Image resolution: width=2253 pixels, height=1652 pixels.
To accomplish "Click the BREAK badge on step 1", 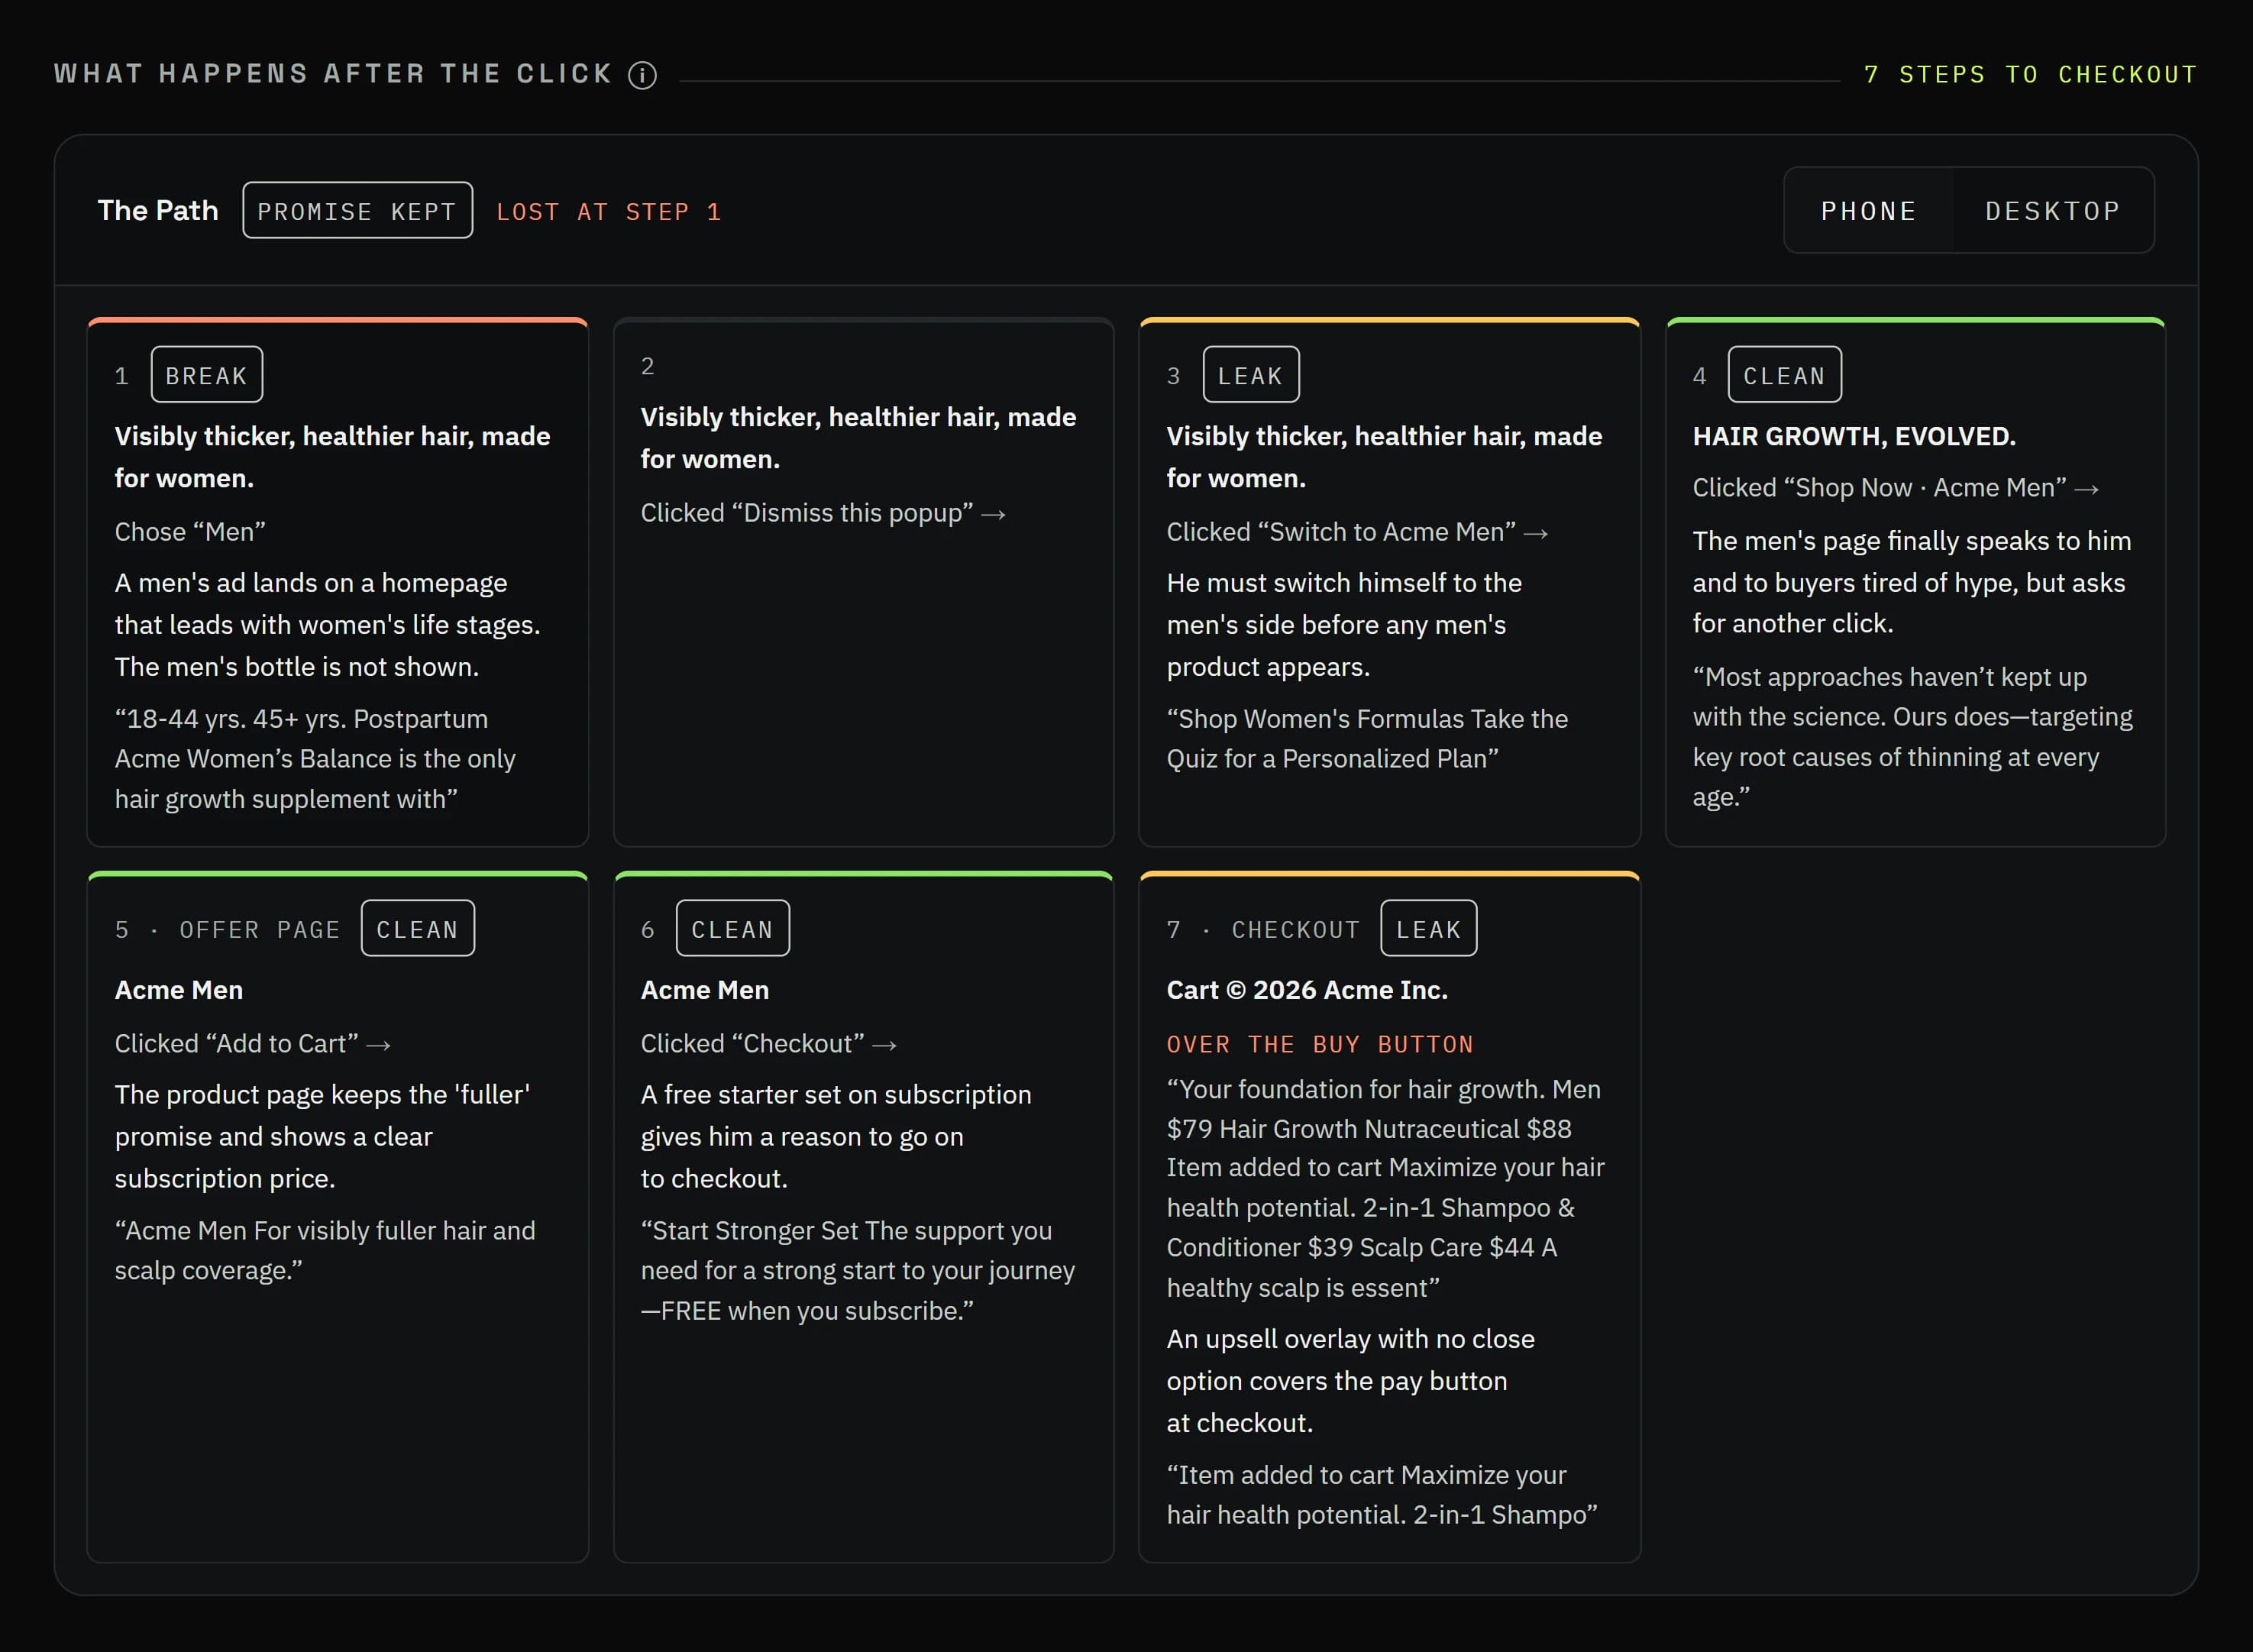I will point(207,375).
